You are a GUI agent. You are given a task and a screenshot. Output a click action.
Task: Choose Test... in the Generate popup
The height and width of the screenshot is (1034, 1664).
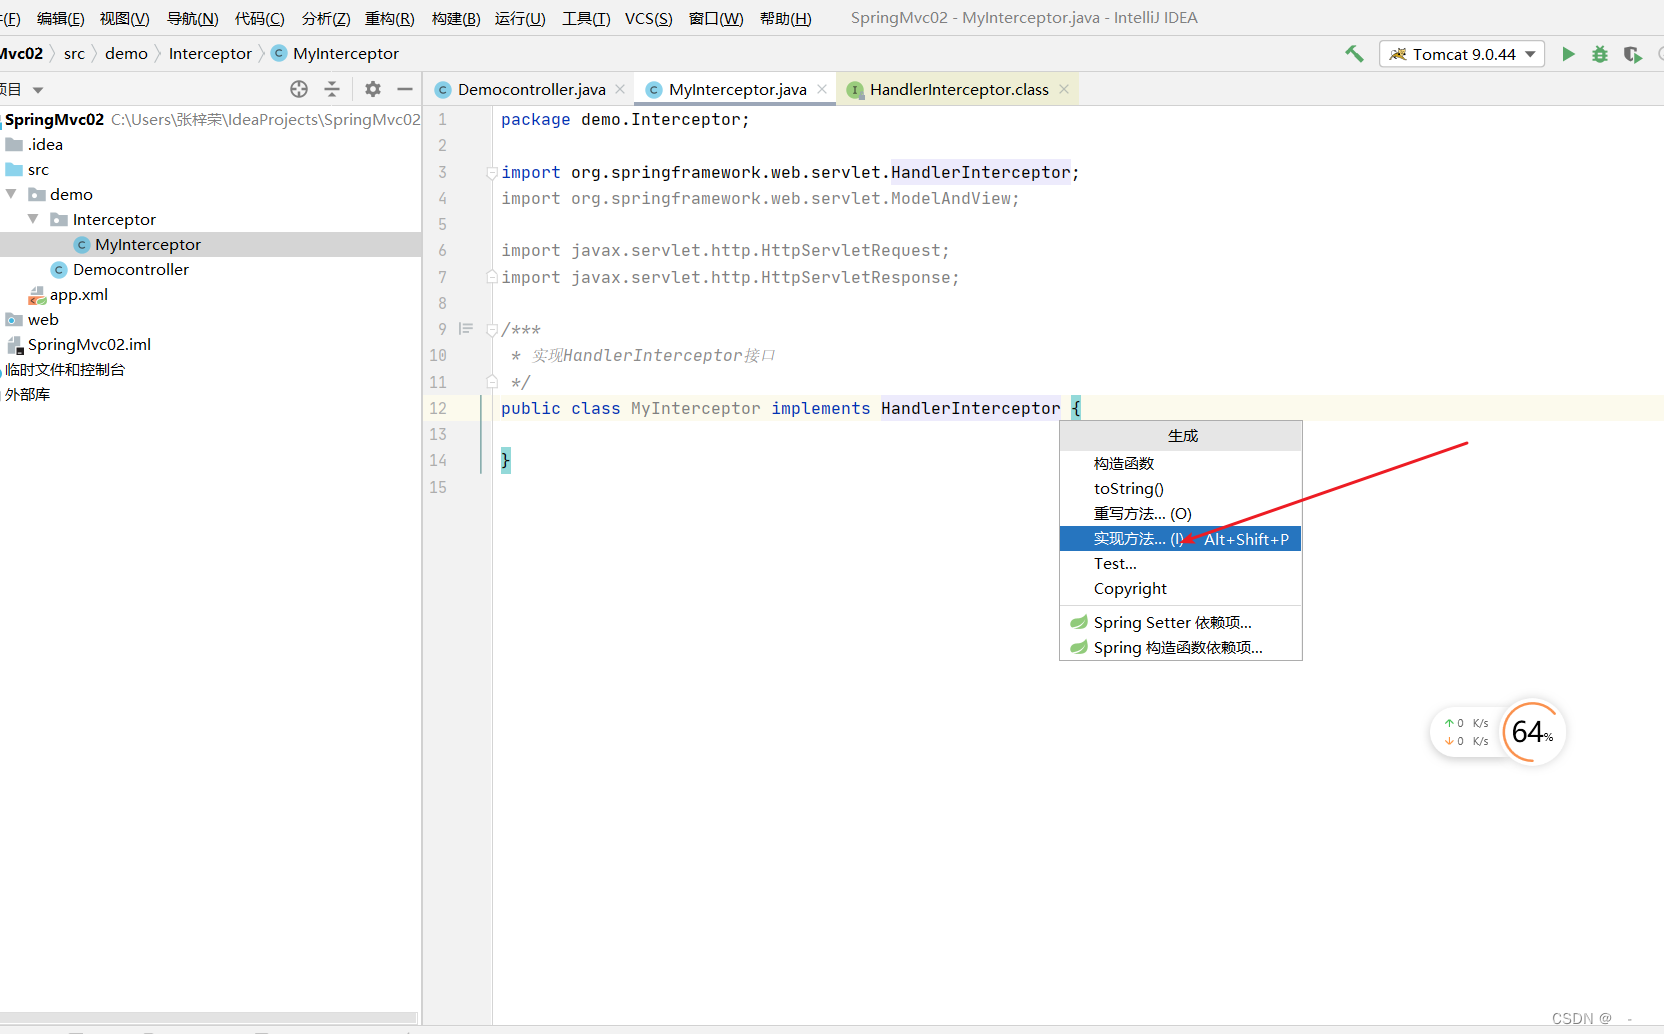(x=1180, y=564)
